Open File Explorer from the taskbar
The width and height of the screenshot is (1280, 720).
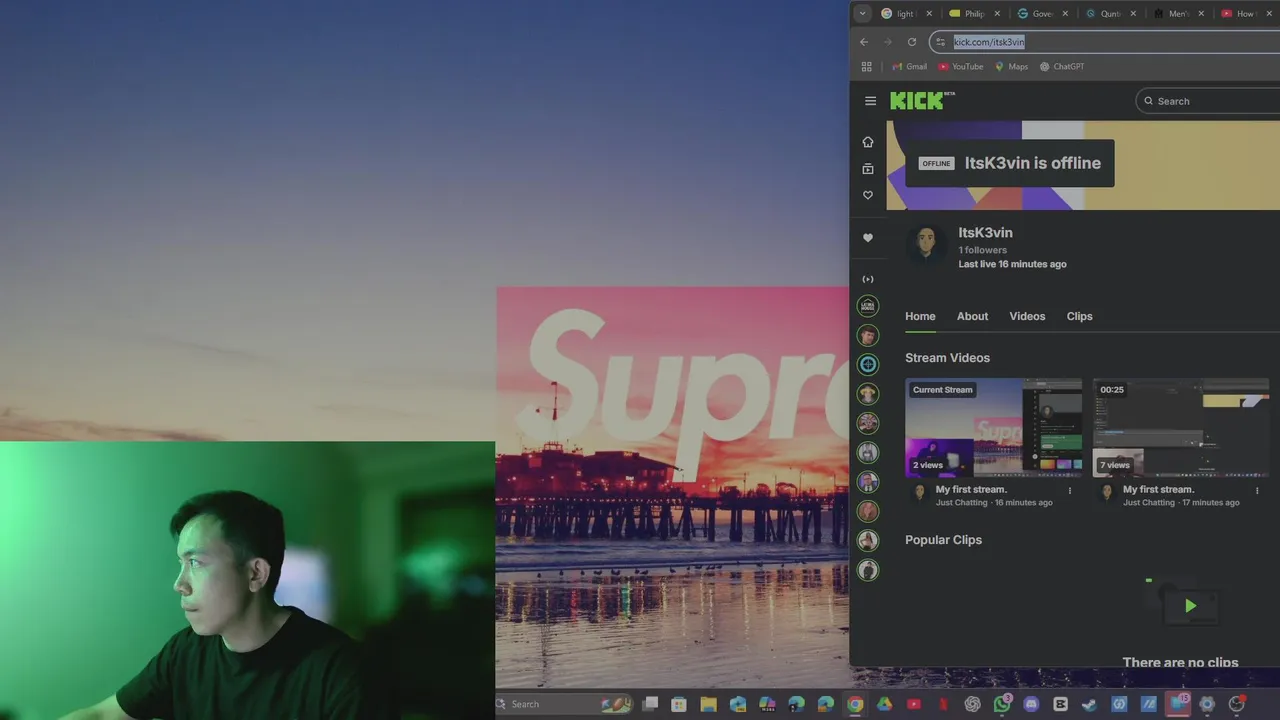[708, 704]
